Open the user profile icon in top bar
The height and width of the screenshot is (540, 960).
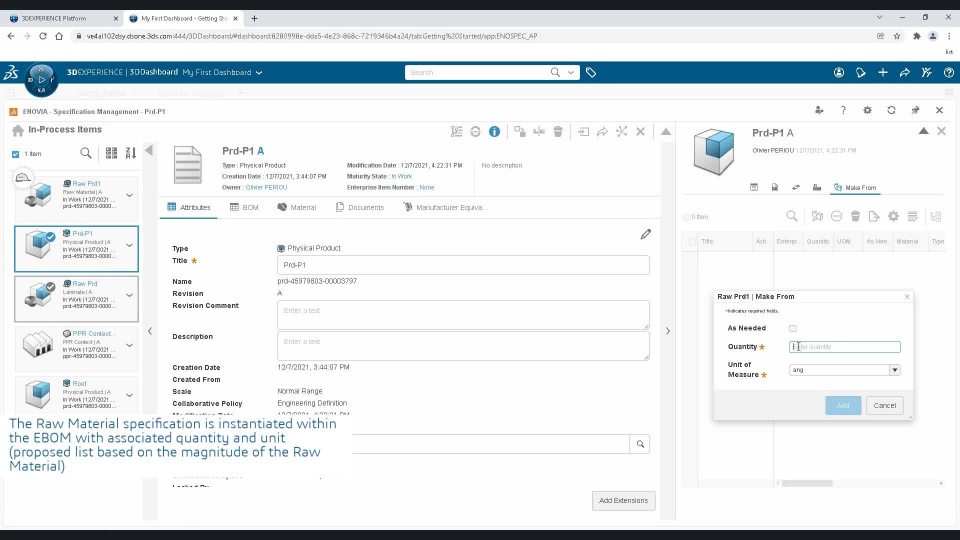coord(839,72)
